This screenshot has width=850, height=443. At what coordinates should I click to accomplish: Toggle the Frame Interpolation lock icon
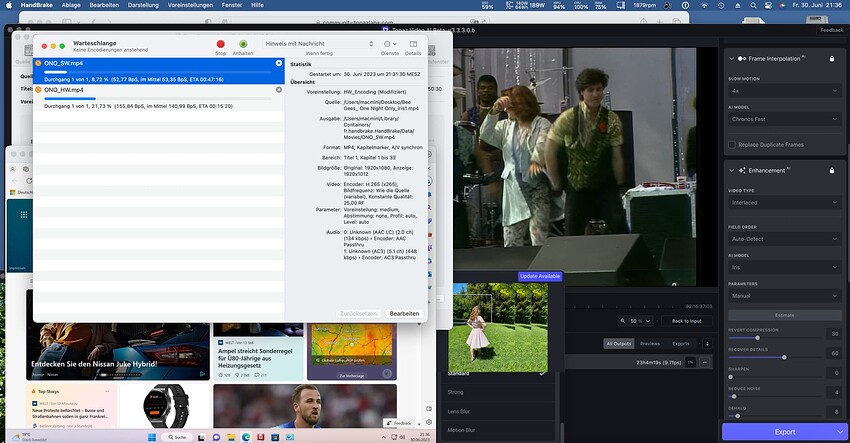point(832,59)
